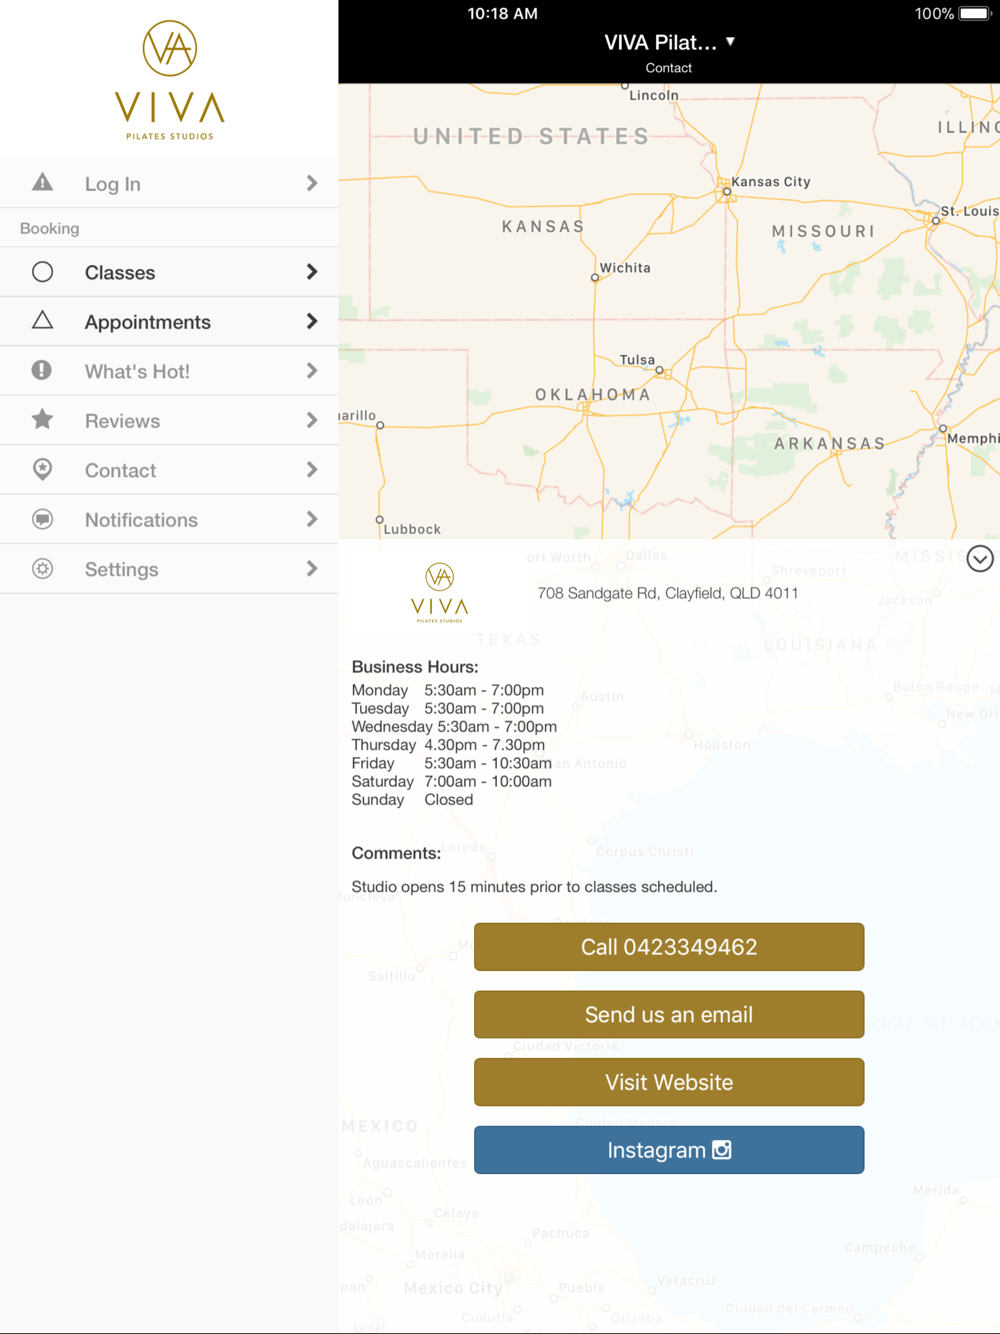Open the Classes menu item
This screenshot has width=1000, height=1334.
169,272
